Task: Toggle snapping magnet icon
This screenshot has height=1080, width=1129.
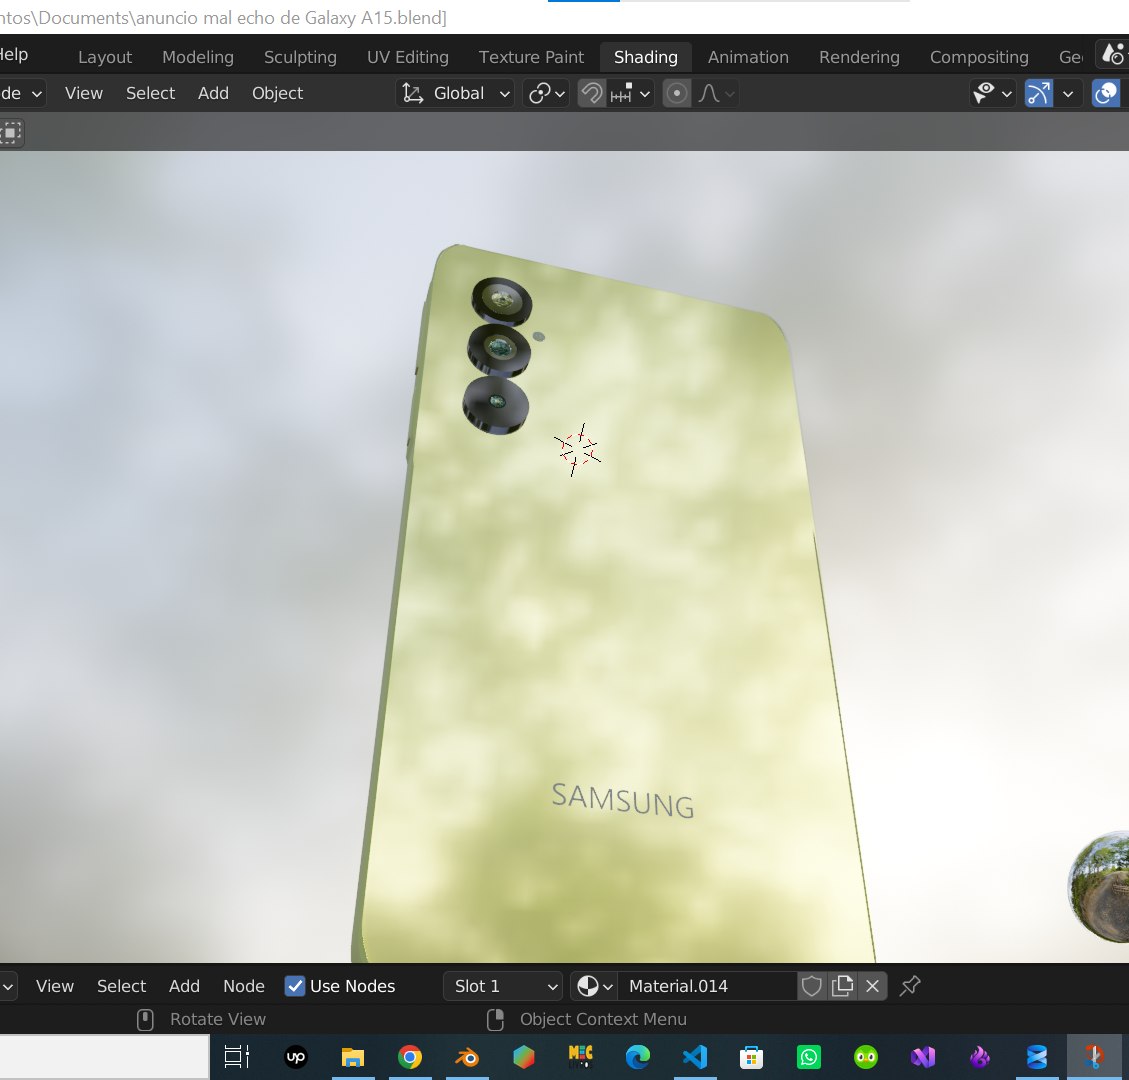Action: click(x=592, y=94)
